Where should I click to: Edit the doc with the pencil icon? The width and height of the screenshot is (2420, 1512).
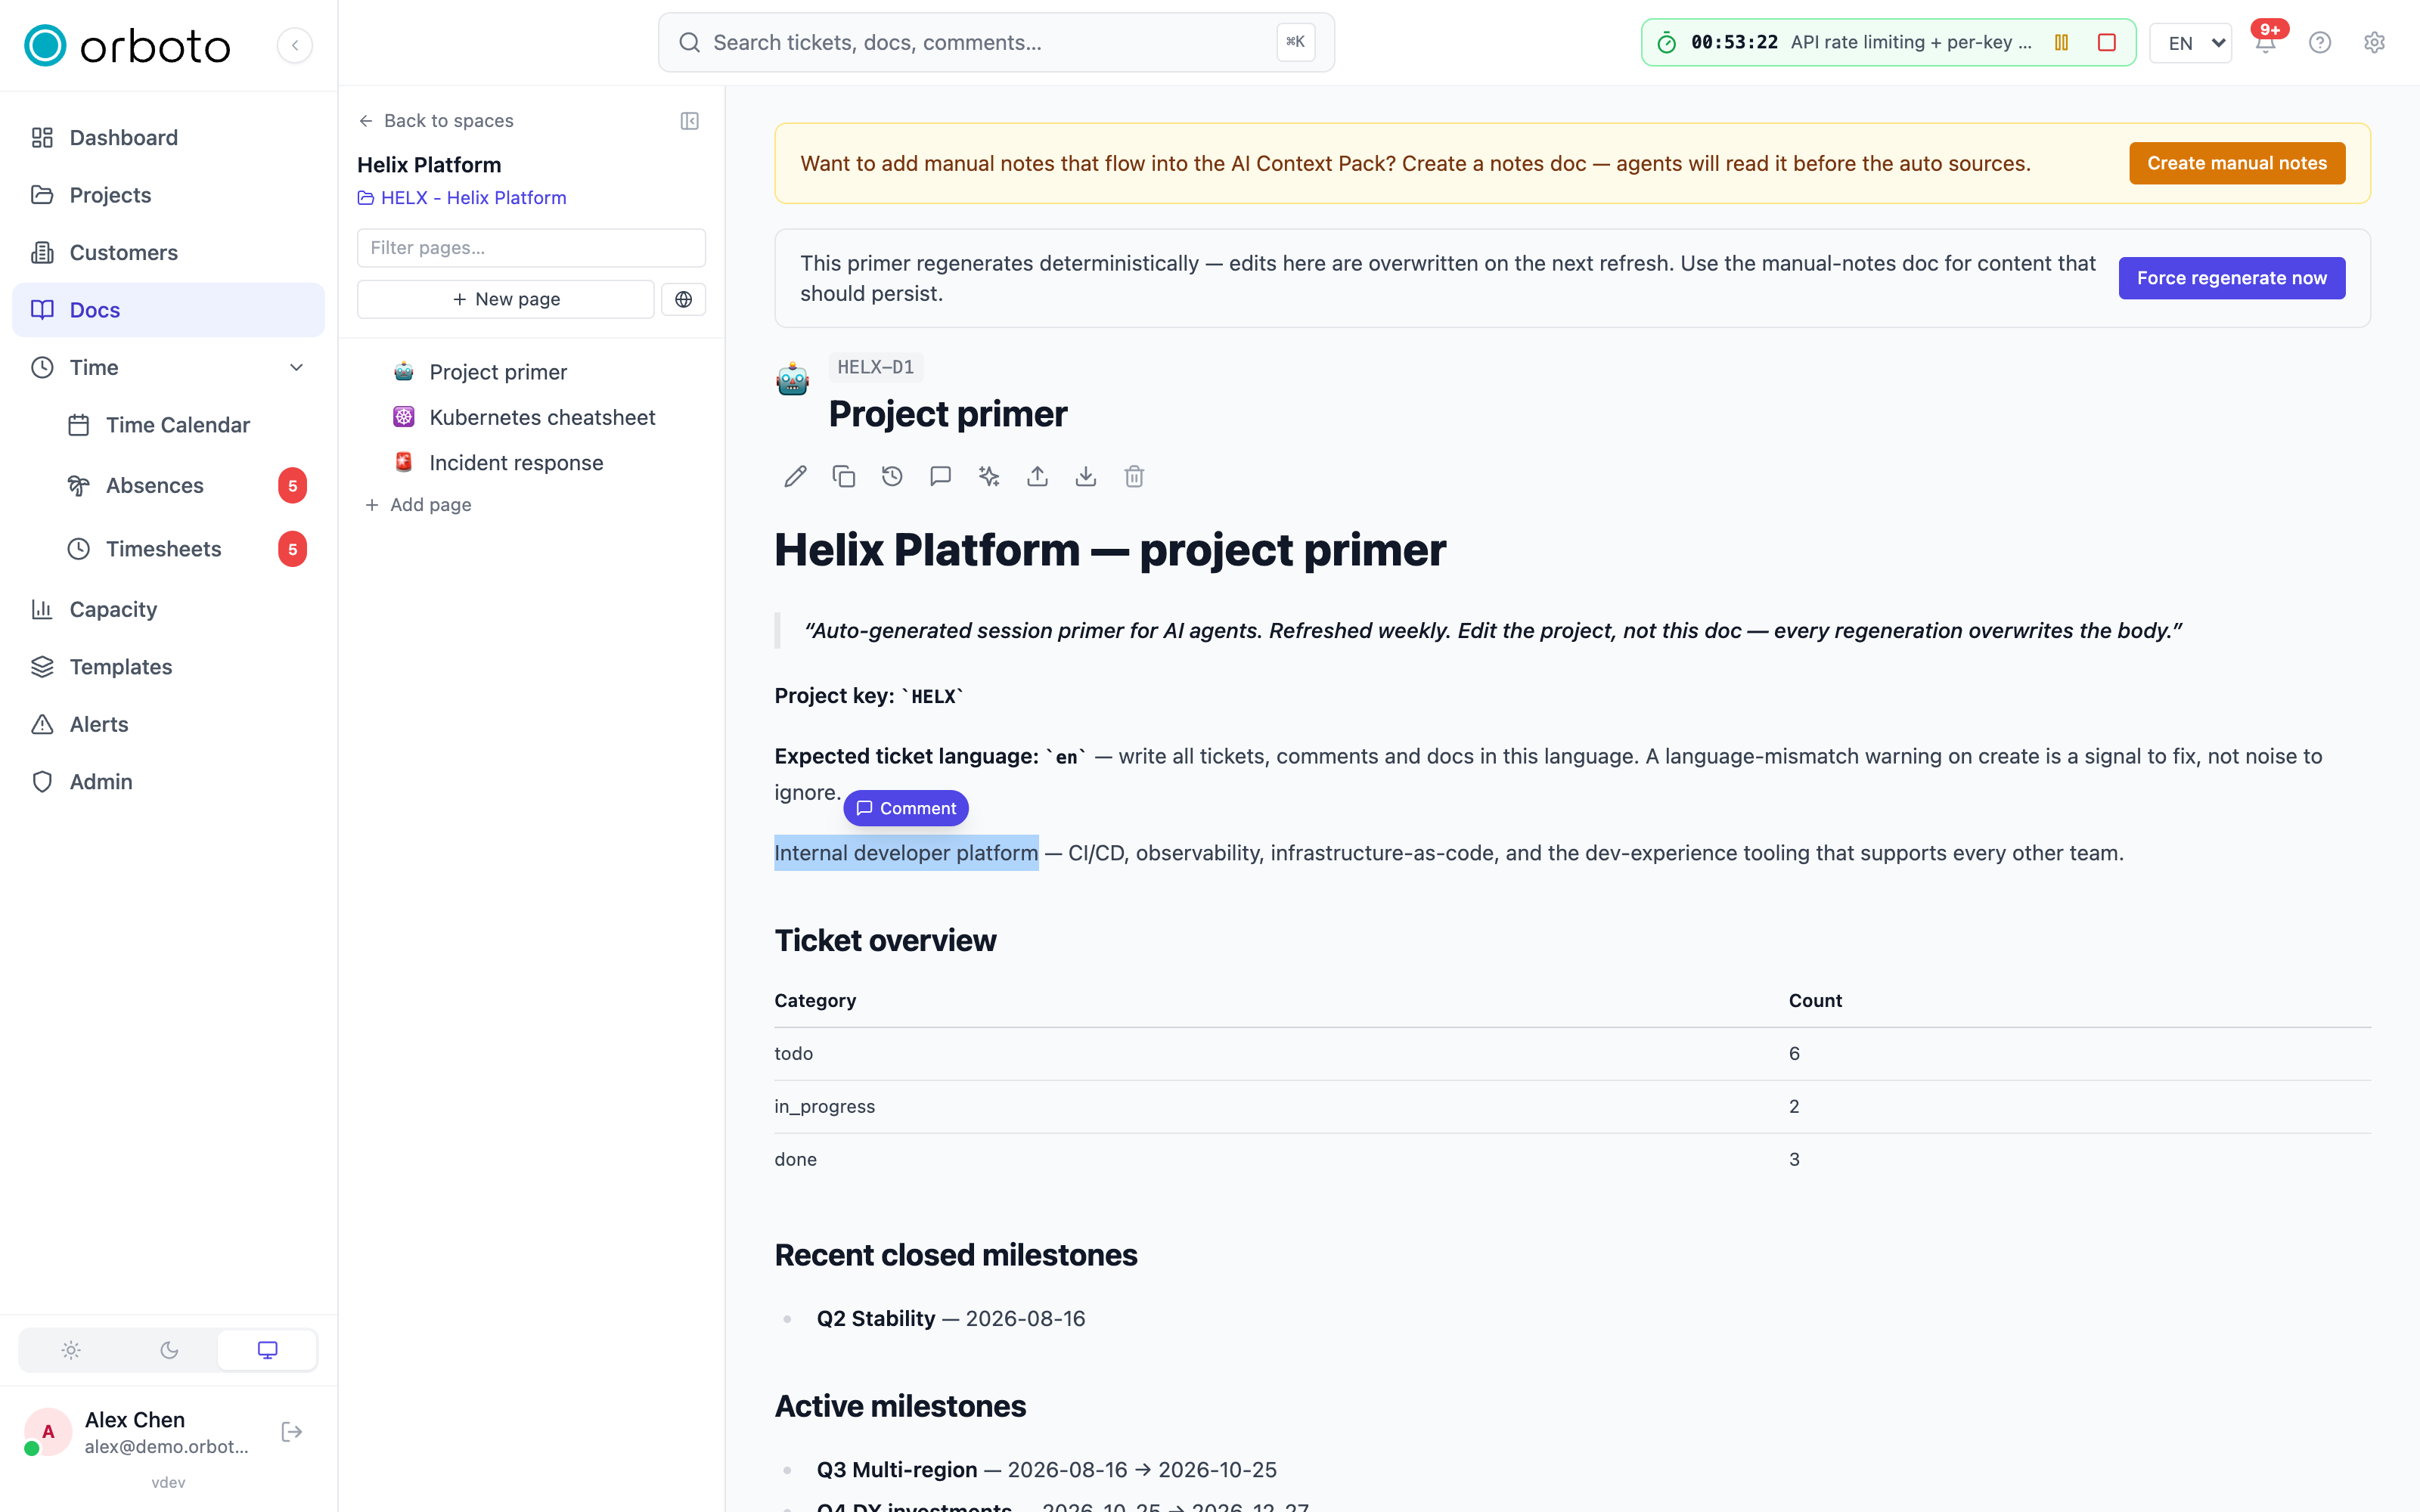[x=795, y=477]
